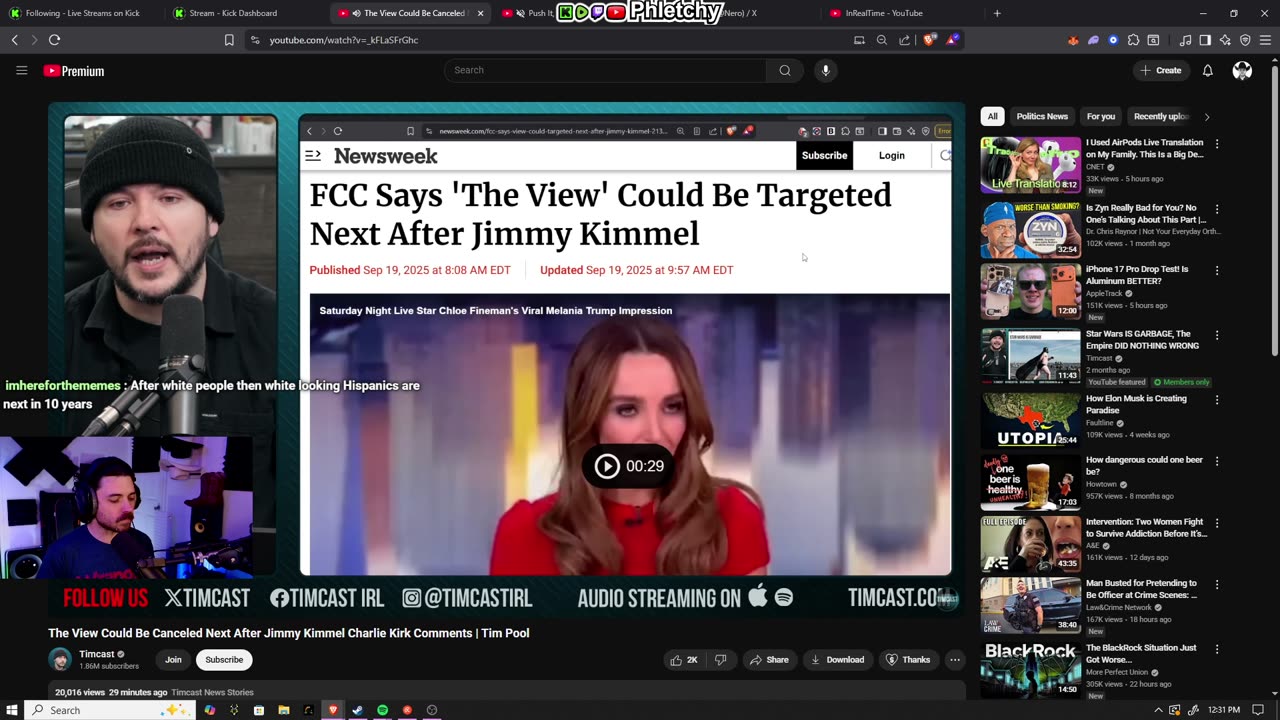Open more actions ellipsis under video

tap(955, 660)
